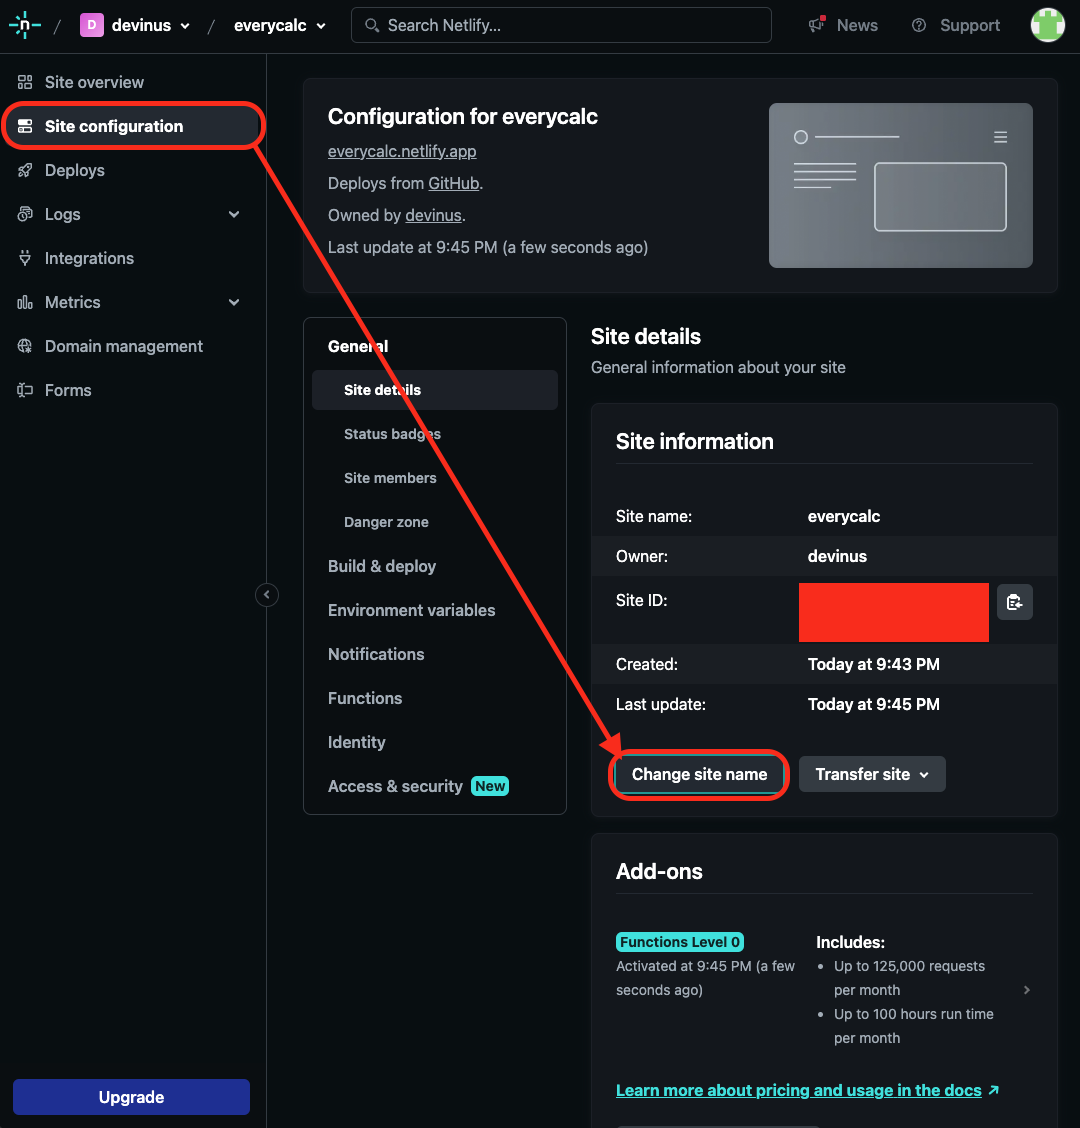Click the Functions Level 0 badge
The image size is (1080, 1128).
click(679, 942)
